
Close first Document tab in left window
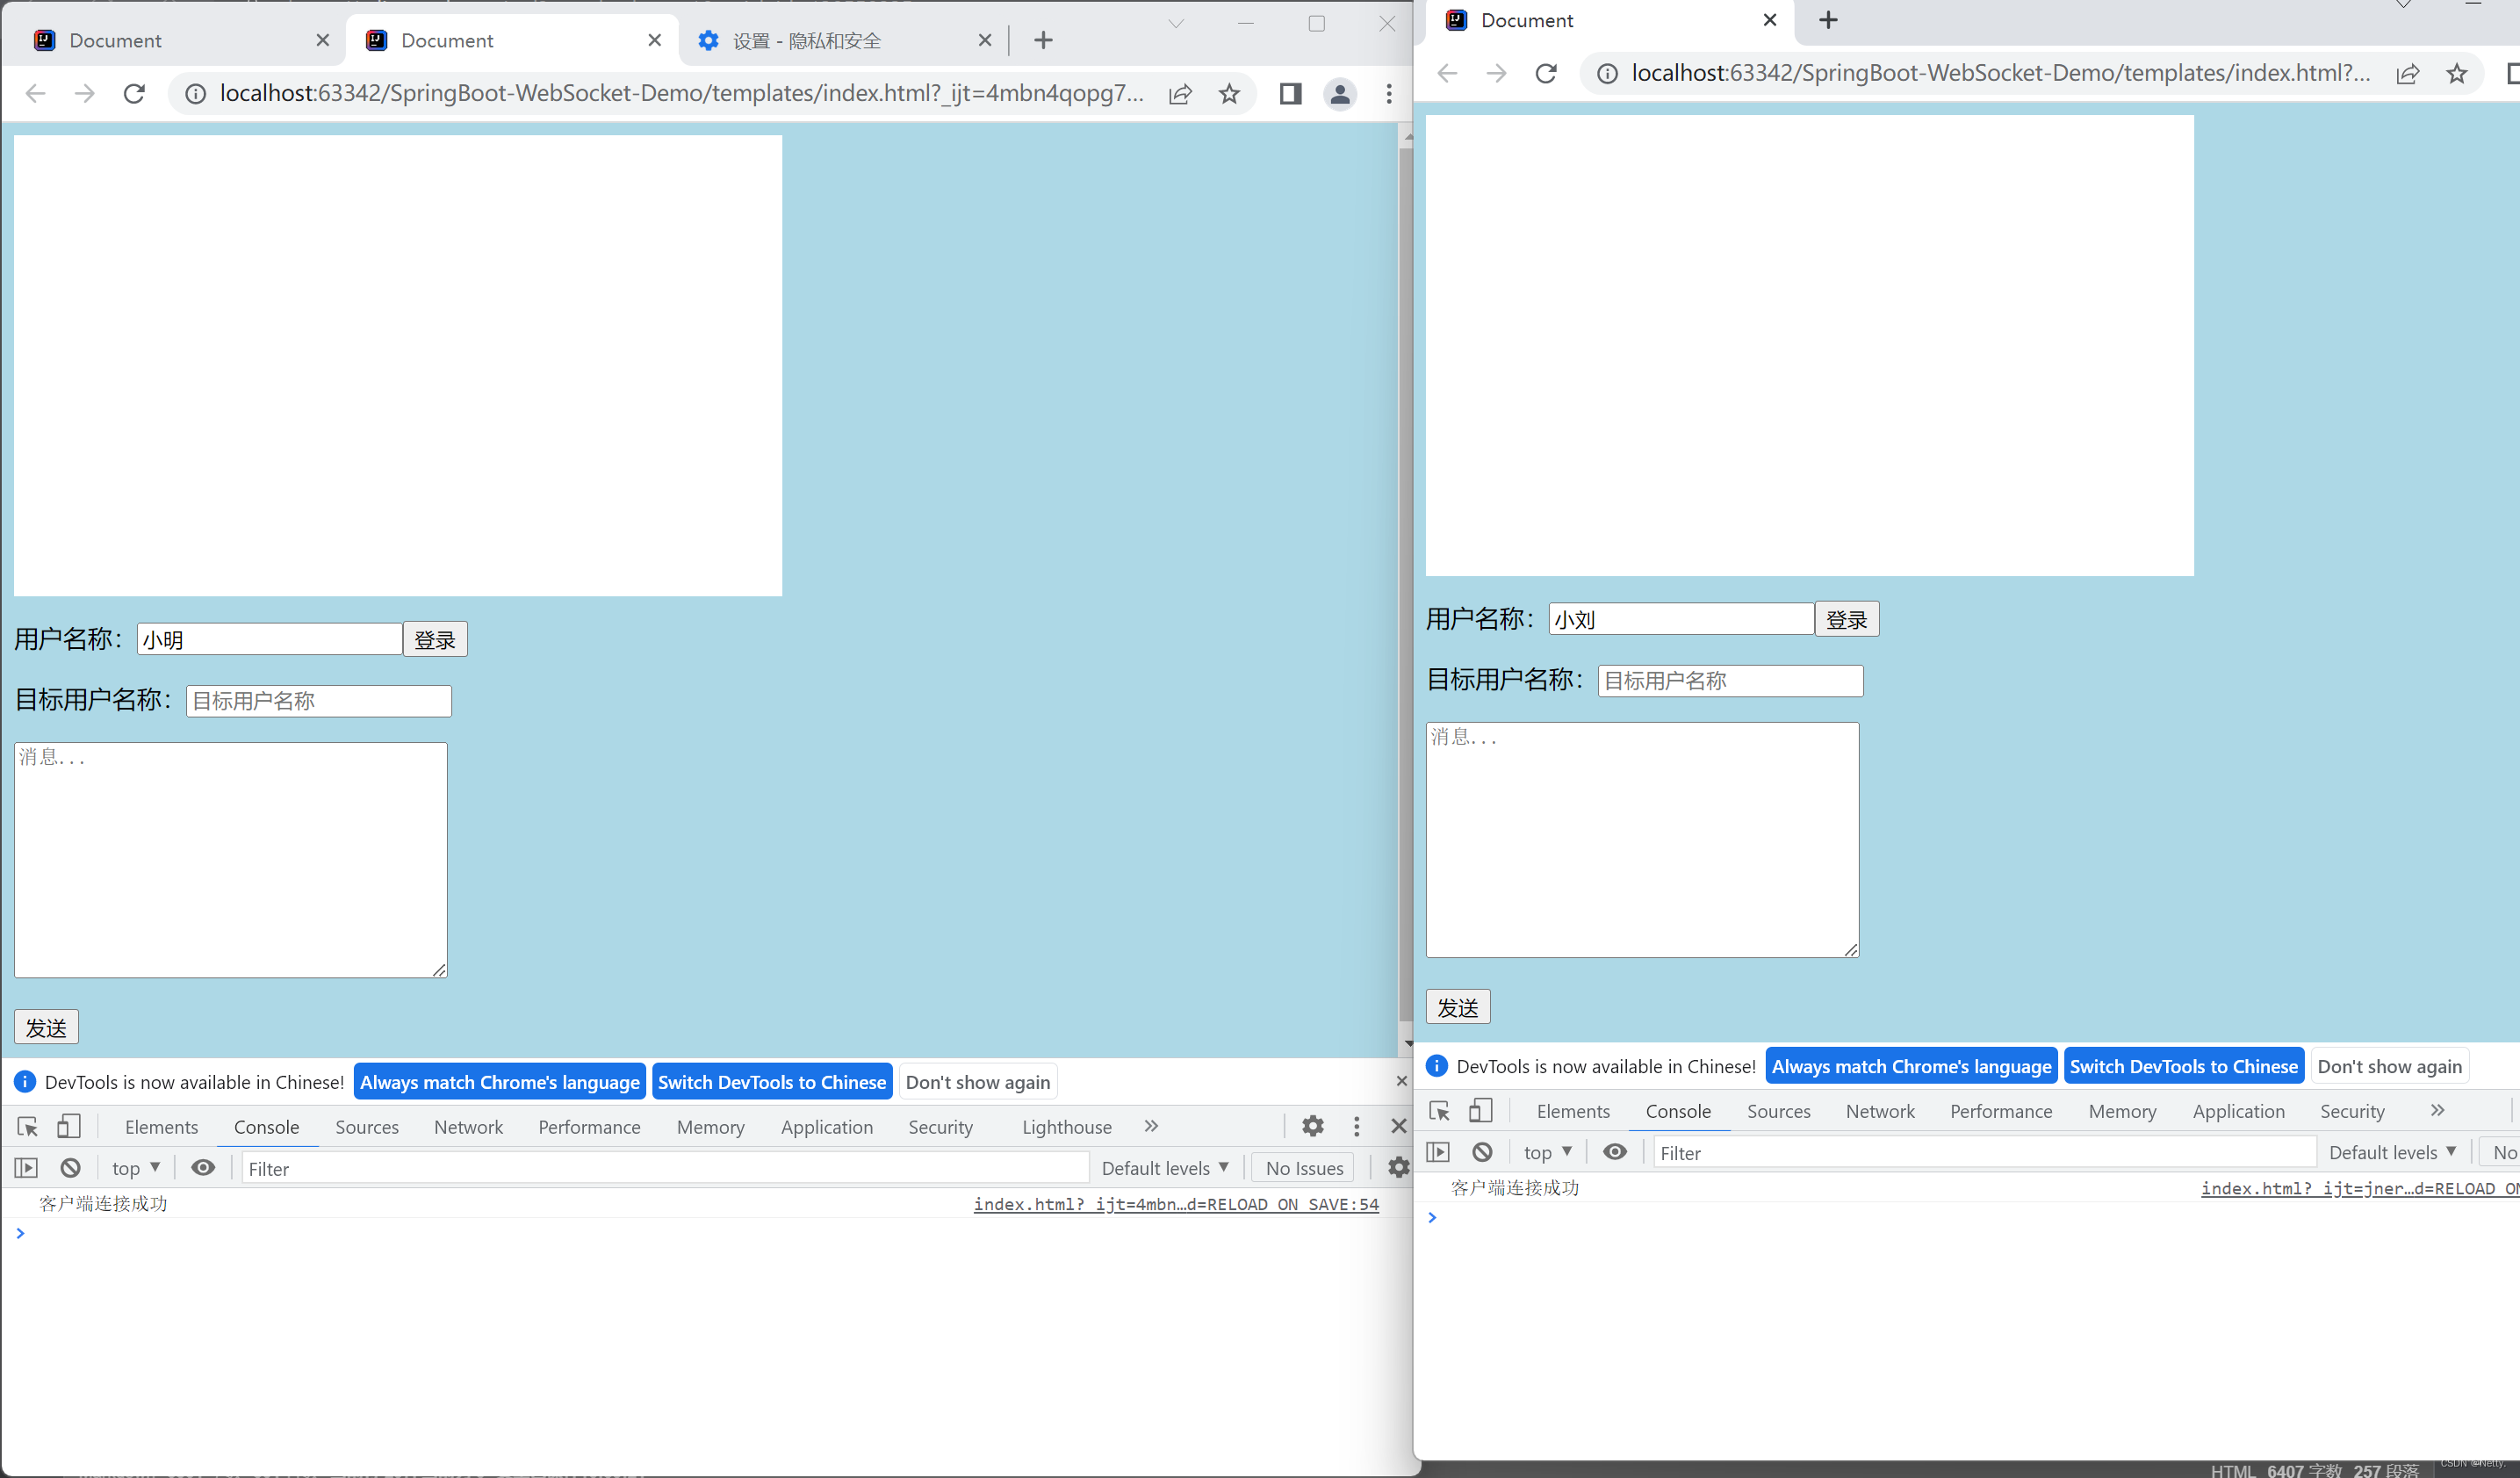[323, 40]
